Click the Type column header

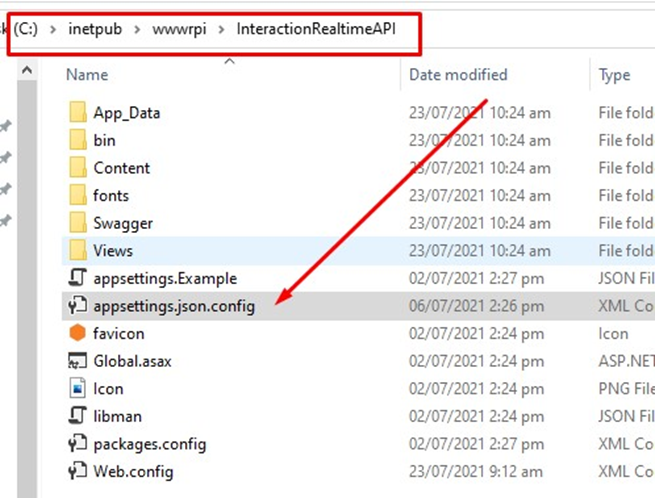[614, 75]
